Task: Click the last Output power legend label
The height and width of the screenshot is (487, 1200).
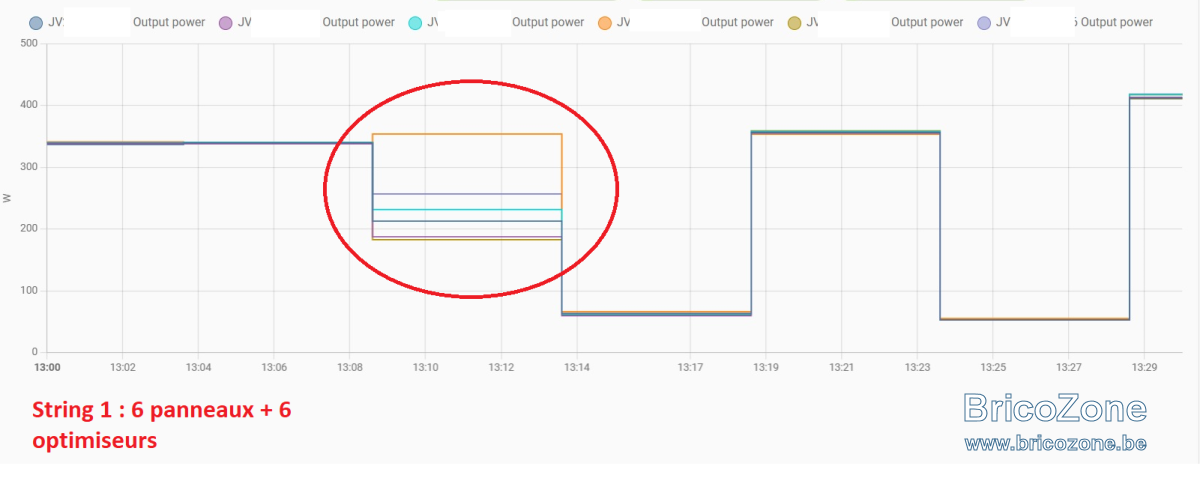Action: [x=1116, y=22]
